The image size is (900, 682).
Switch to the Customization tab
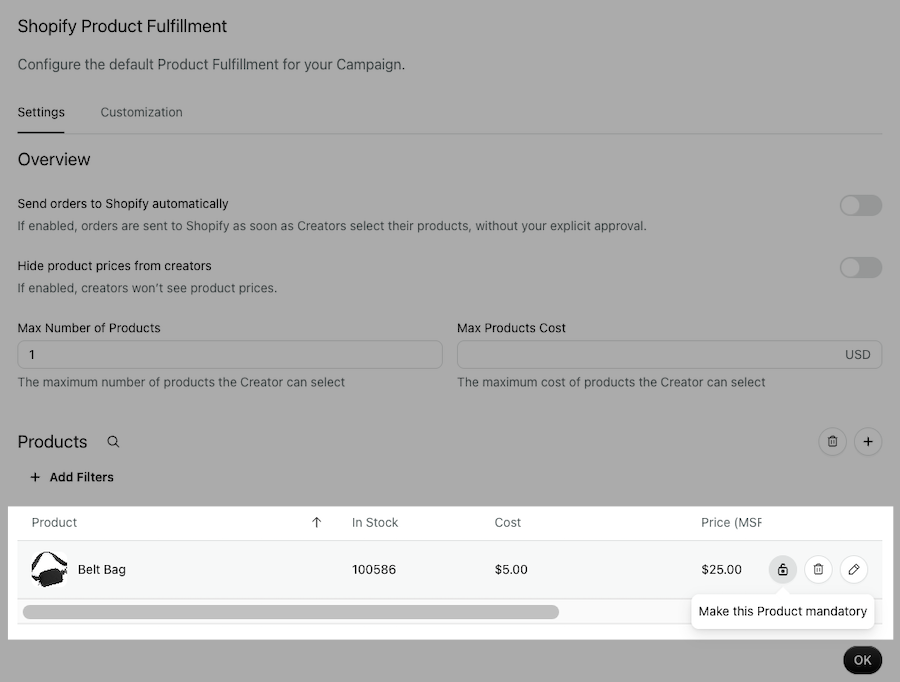coord(141,112)
